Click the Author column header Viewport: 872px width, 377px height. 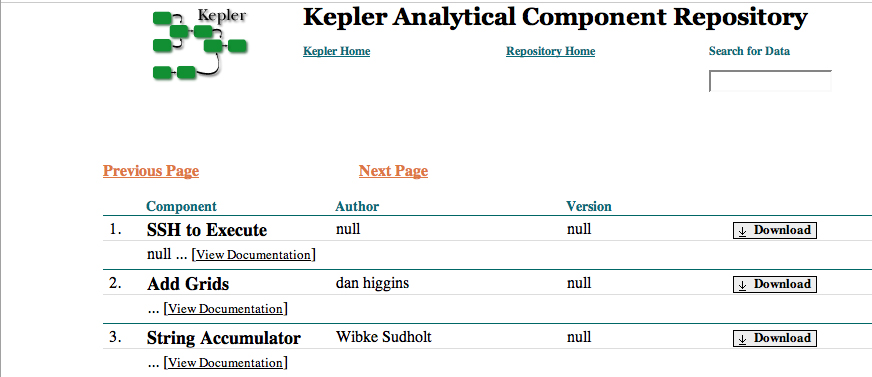click(x=357, y=206)
